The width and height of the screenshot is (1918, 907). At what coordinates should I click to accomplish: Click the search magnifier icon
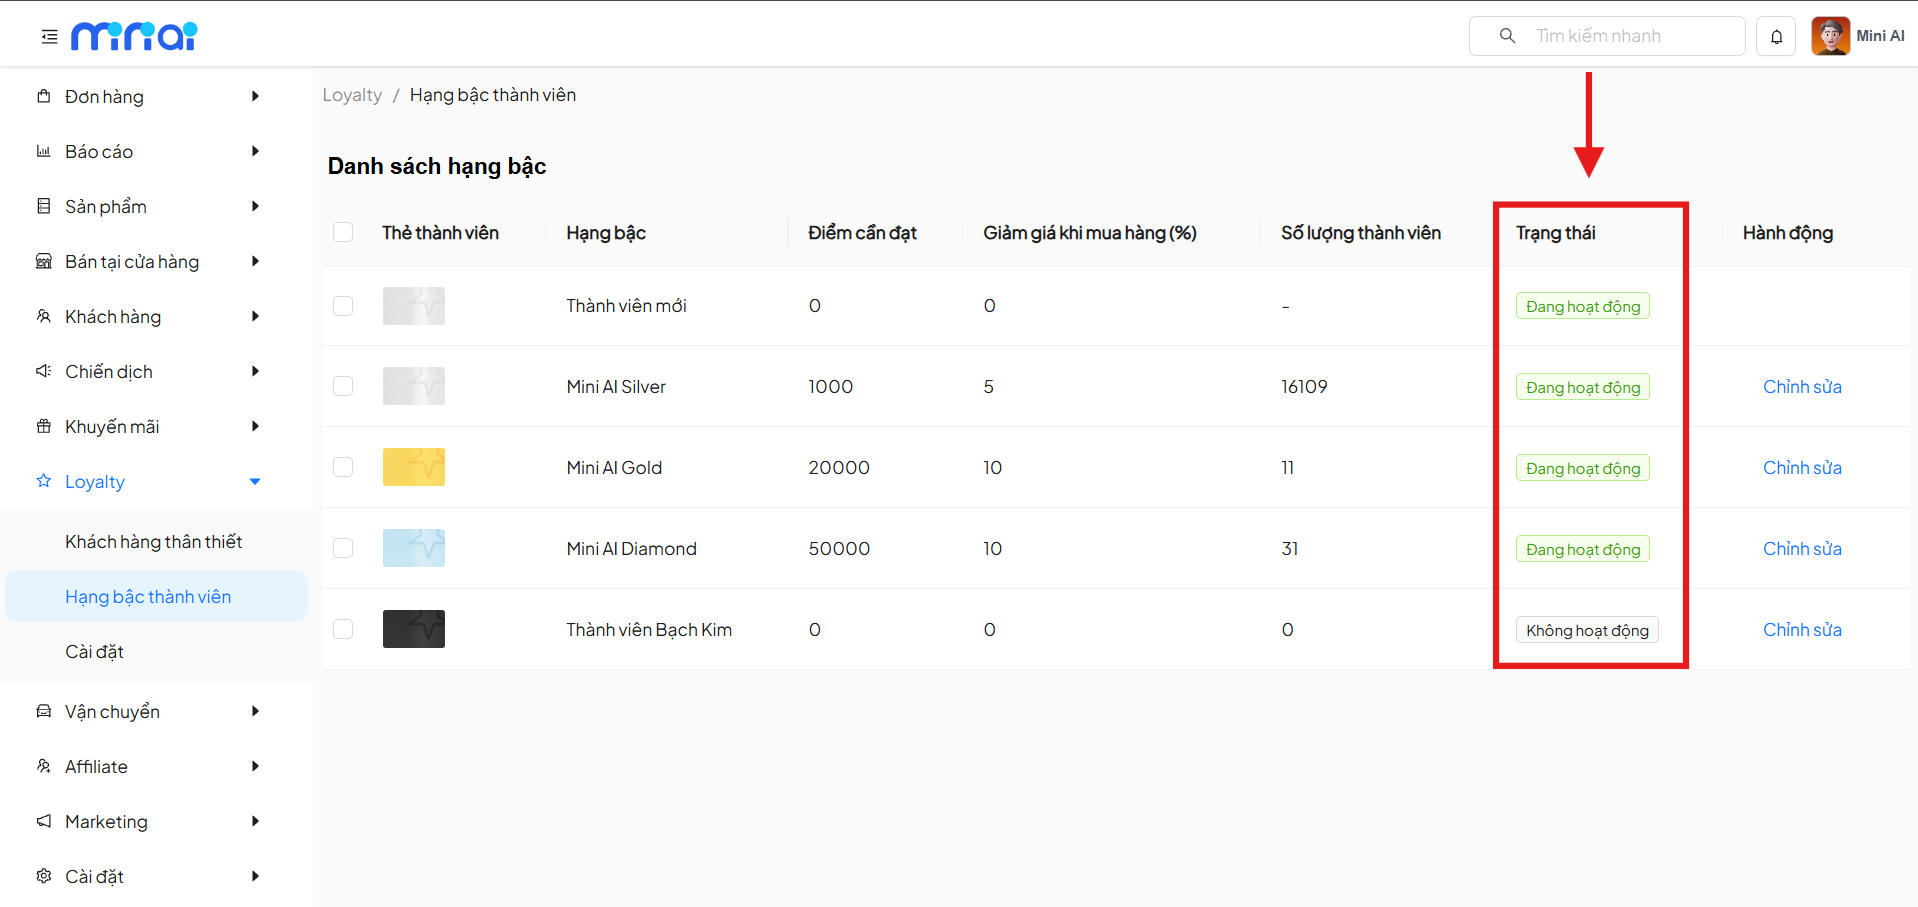(1507, 36)
